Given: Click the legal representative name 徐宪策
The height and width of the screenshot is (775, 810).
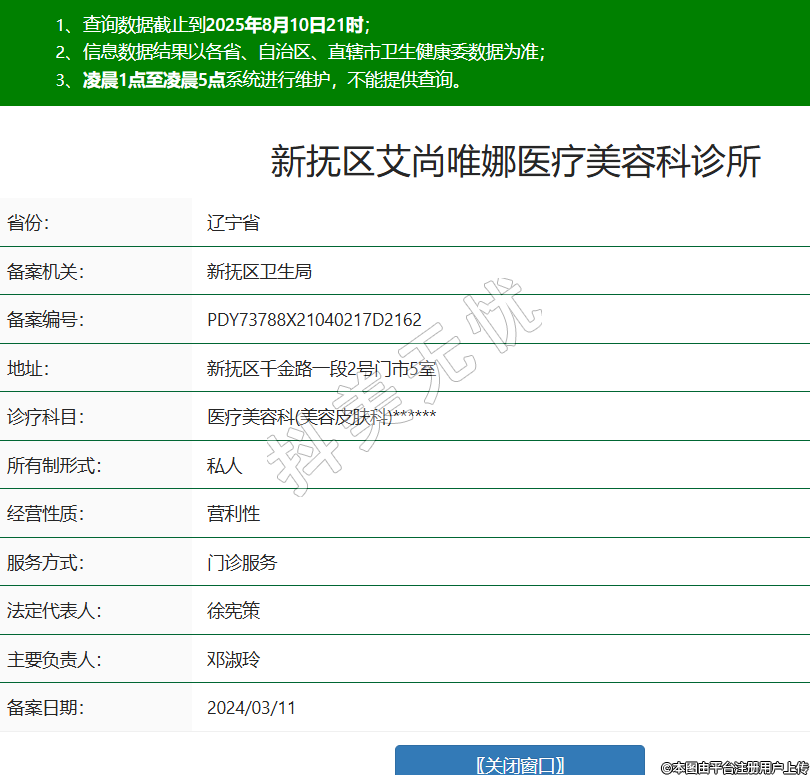Looking at the screenshot, I should pyautogui.click(x=233, y=611).
